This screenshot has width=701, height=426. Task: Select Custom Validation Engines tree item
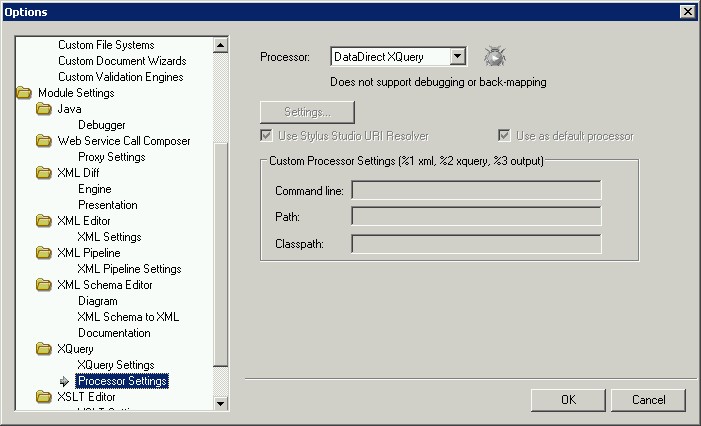(120, 77)
